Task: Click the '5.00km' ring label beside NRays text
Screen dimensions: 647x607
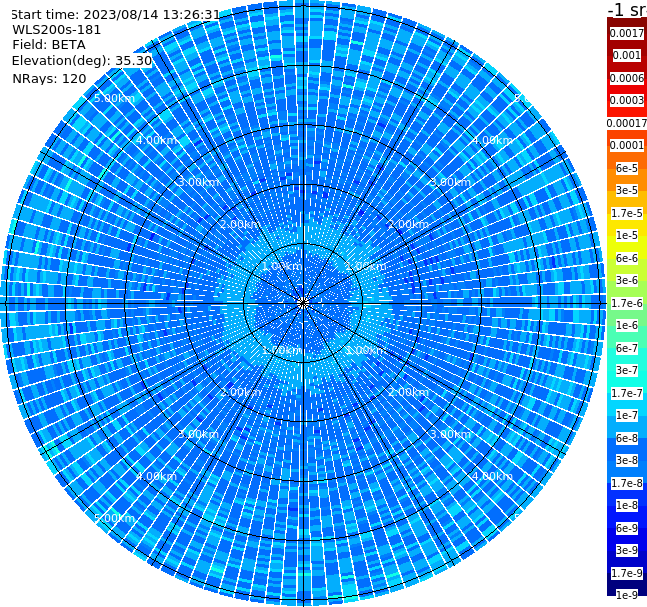Action: 114,98
